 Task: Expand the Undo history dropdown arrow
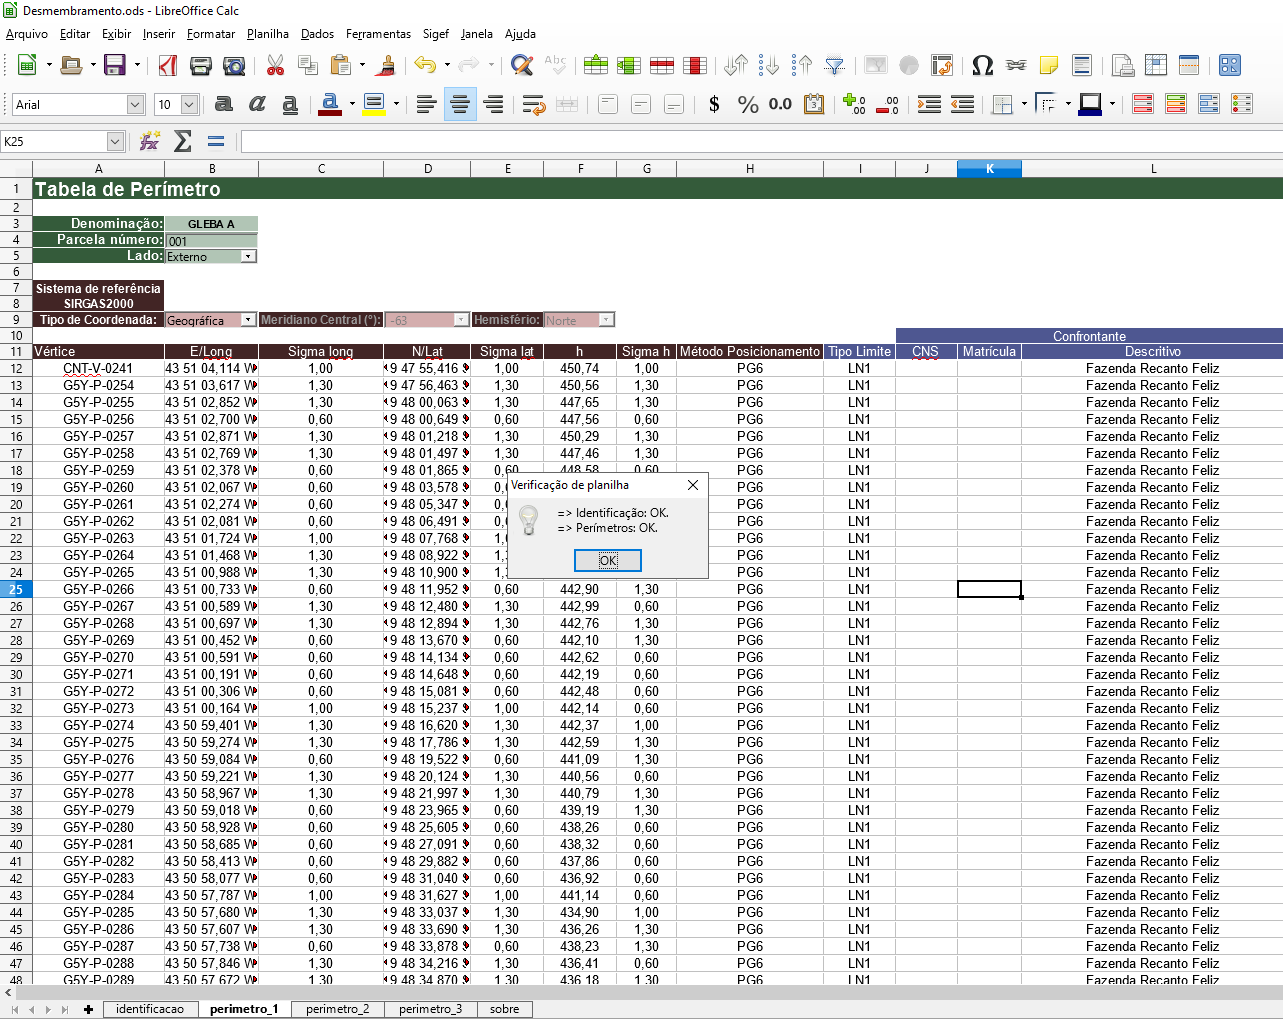pyautogui.click(x=447, y=65)
